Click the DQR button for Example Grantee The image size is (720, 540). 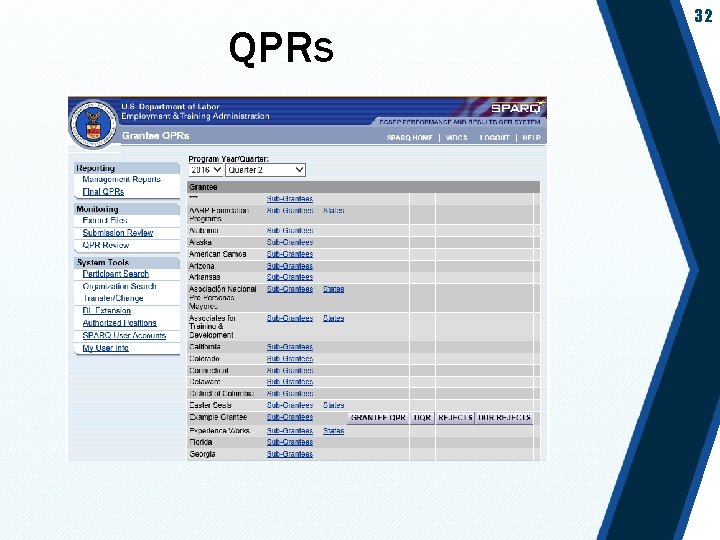[422, 418]
